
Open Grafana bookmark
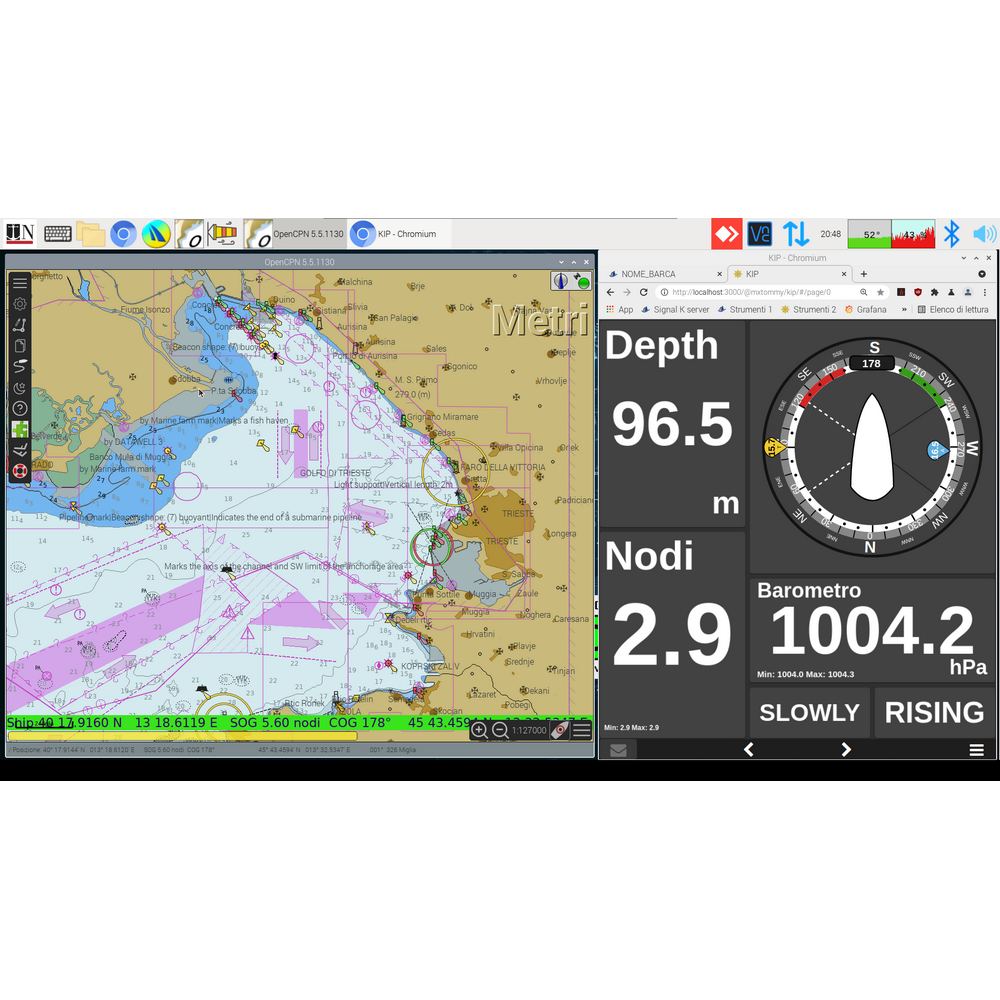click(x=865, y=309)
